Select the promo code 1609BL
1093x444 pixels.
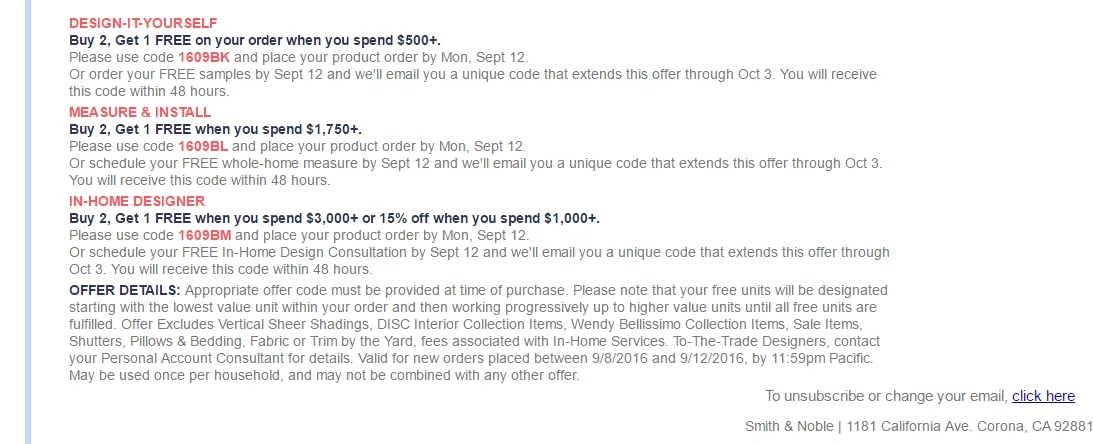coord(203,146)
